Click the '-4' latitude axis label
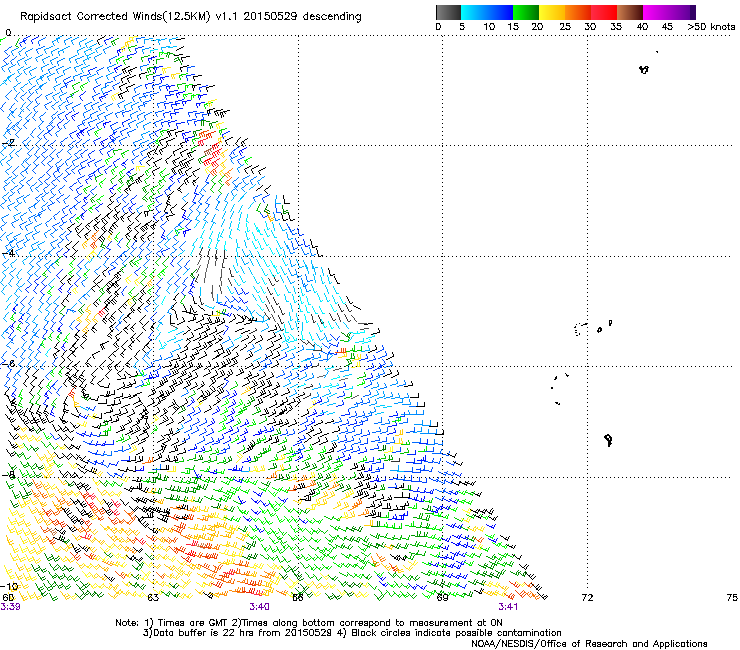The width and height of the screenshot is (740, 650). click(x=8, y=253)
